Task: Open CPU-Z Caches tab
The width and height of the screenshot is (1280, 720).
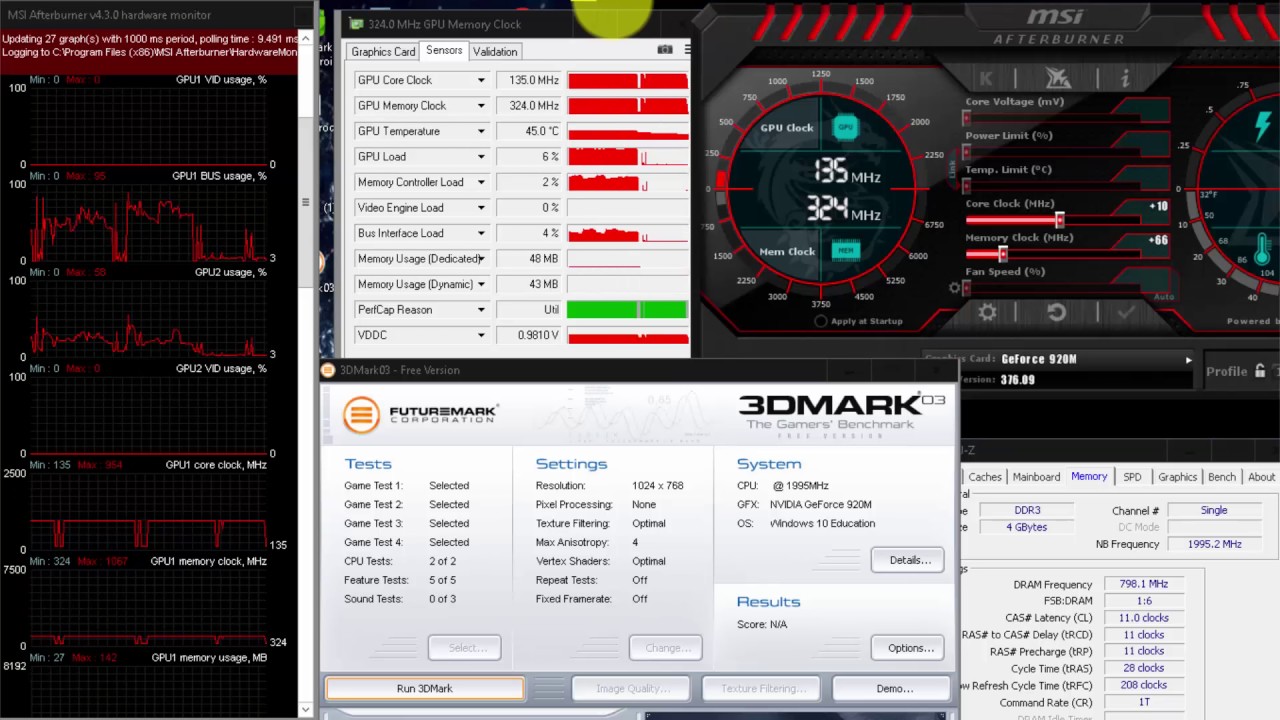Action: pyautogui.click(x=985, y=477)
